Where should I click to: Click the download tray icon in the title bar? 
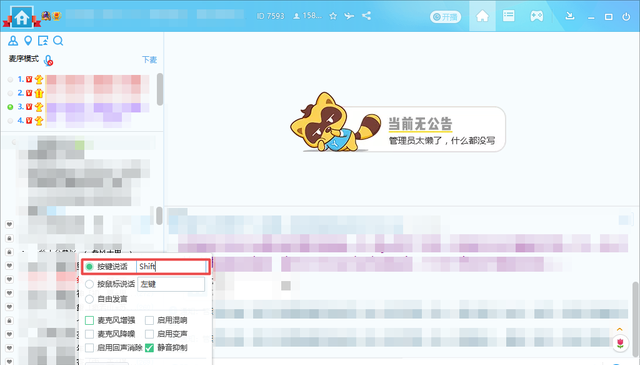(x=570, y=16)
